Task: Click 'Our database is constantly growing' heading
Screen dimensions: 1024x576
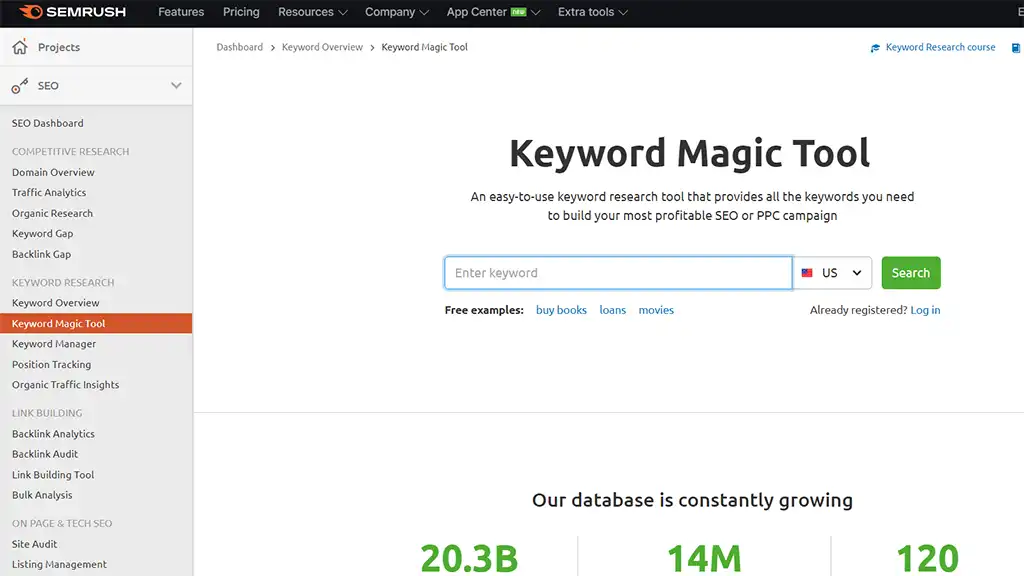Action: tap(692, 500)
